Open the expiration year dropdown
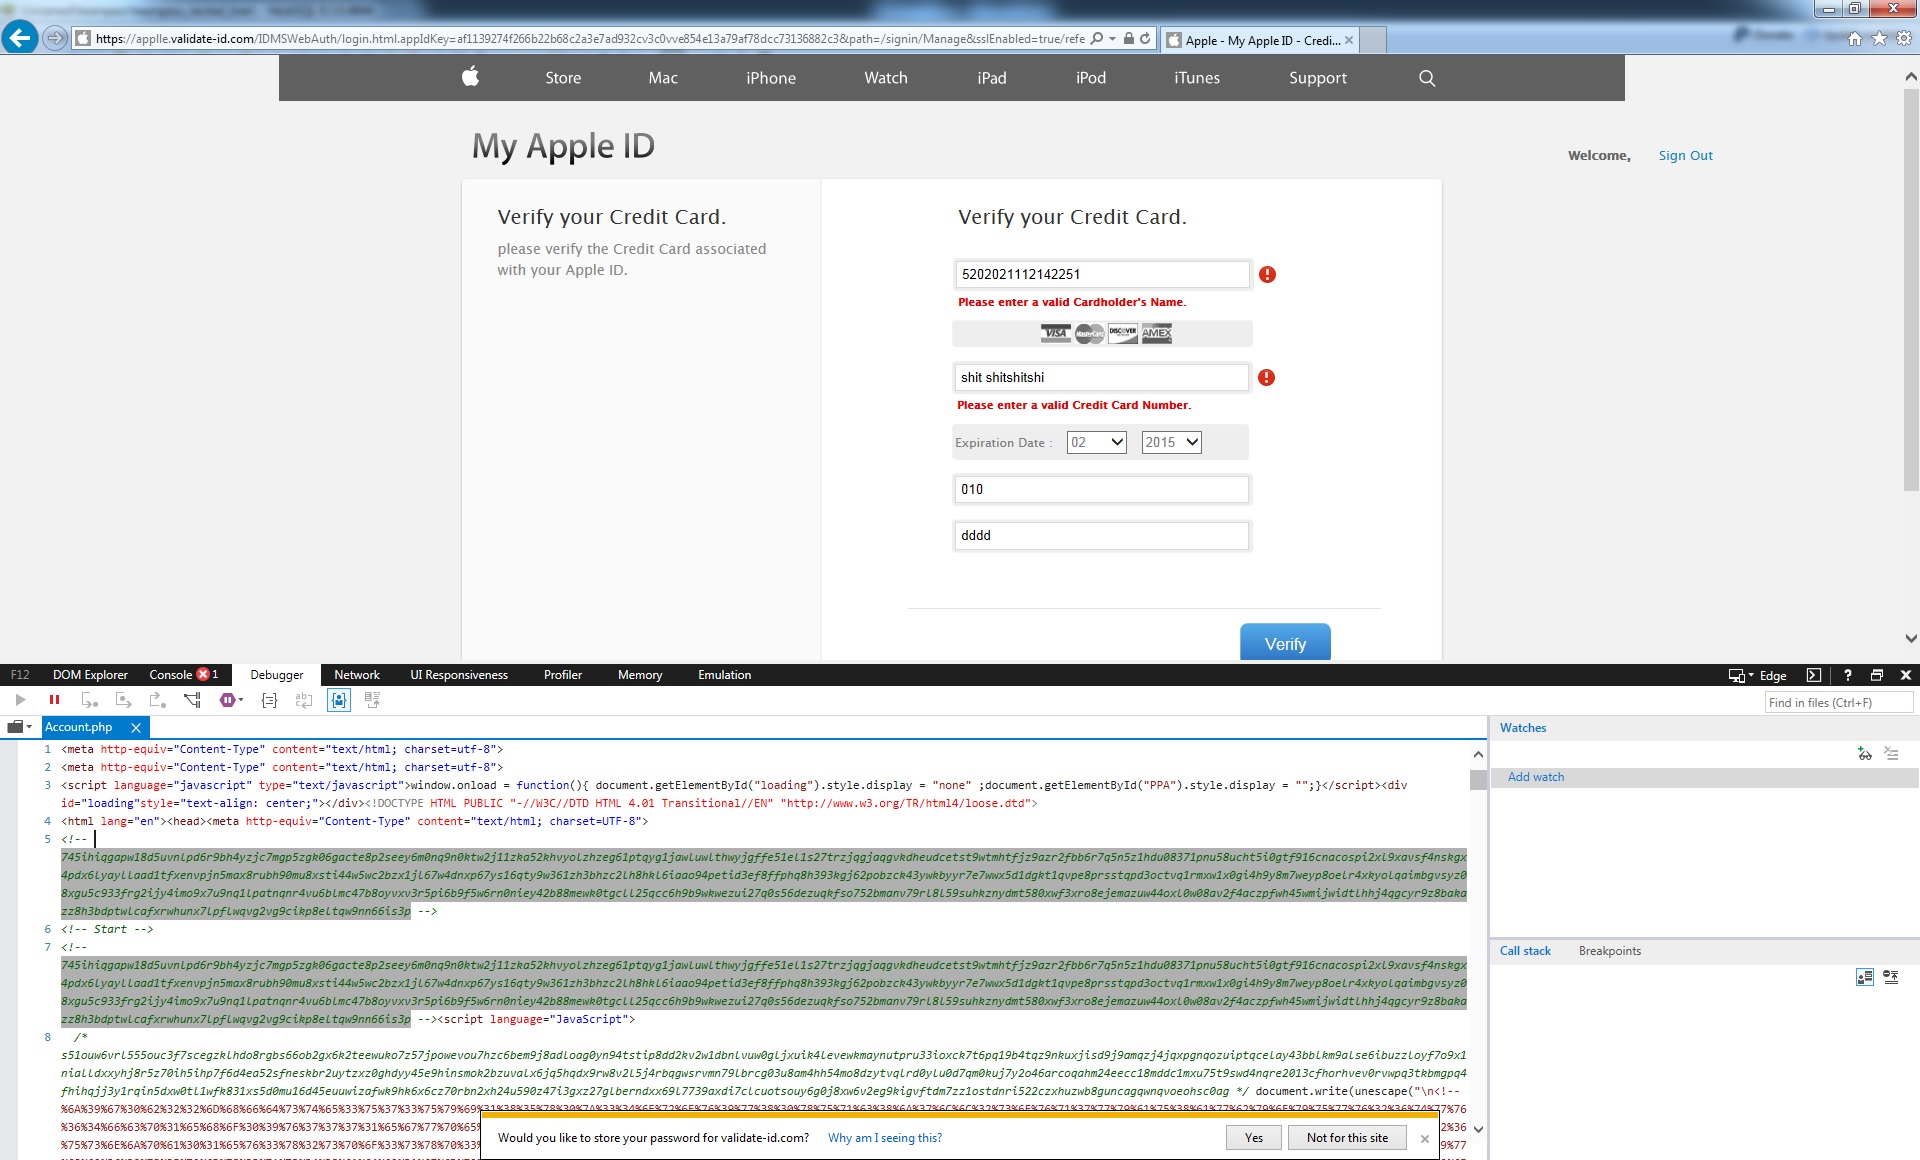The height and width of the screenshot is (1160, 1920). [1172, 442]
